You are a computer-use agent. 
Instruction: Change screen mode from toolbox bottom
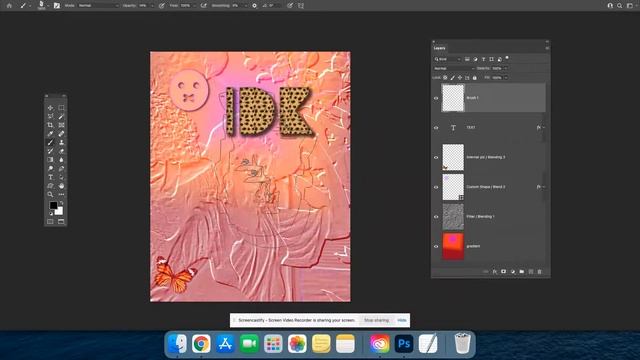(x=61, y=221)
